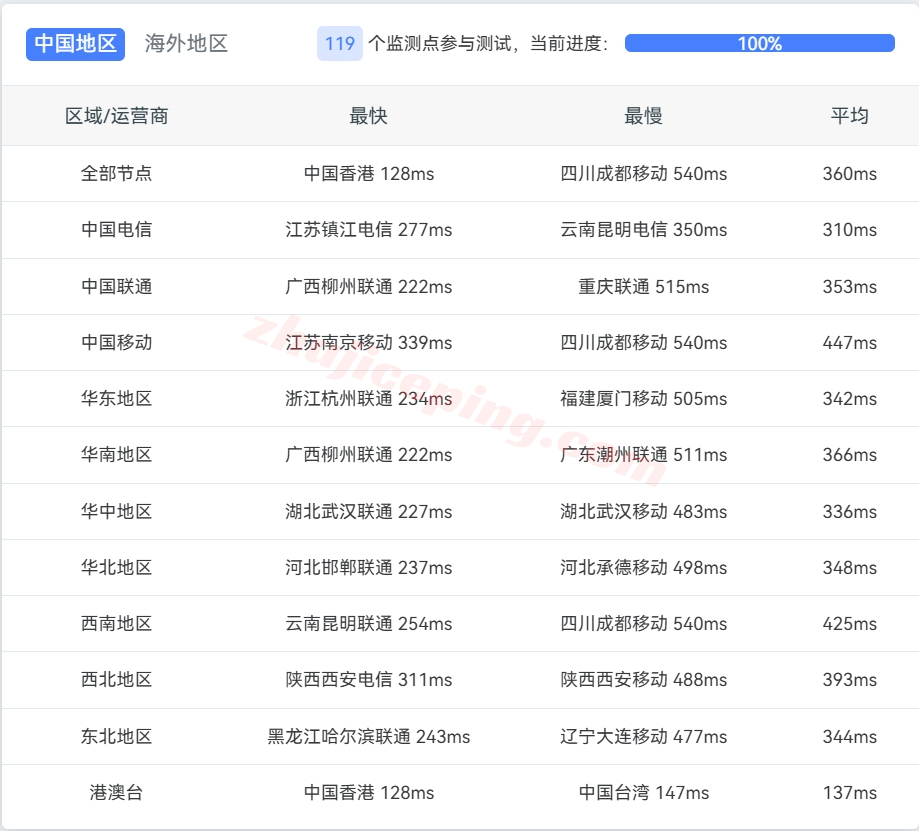Click 福建厦门移动 505ms slowest cell
Image resolution: width=919 pixels, height=831 pixels.
[644, 399]
